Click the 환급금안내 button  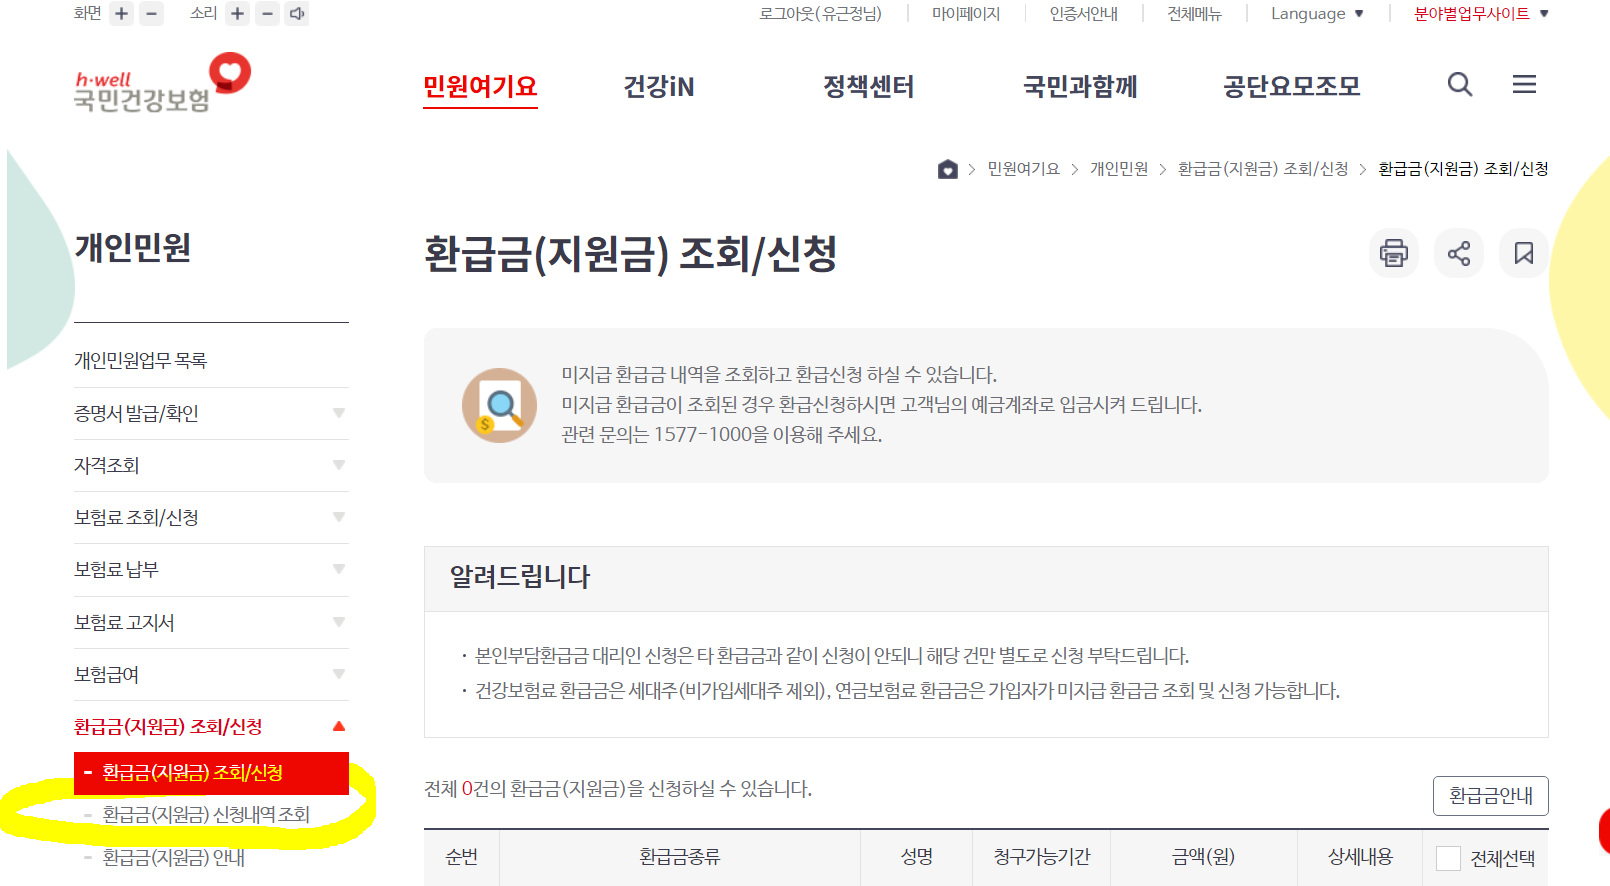pos(1491,796)
